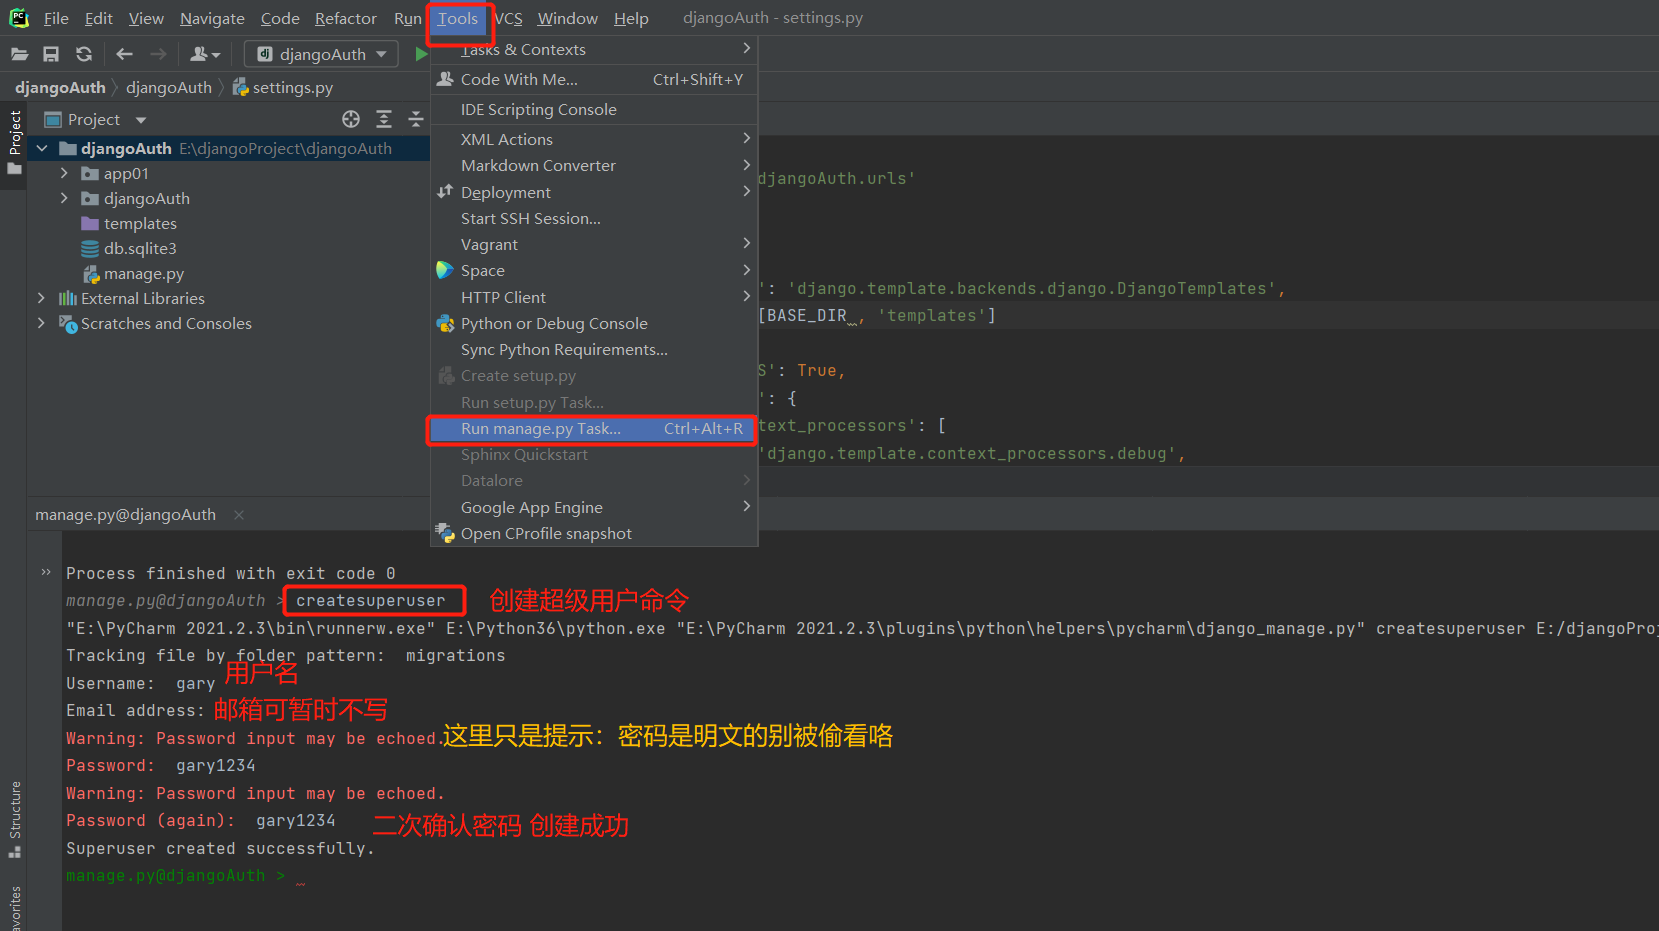Click the double-chevron icon in the console gutter
Viewport: 1659px width, 931px height.
(x=46, y=572)
